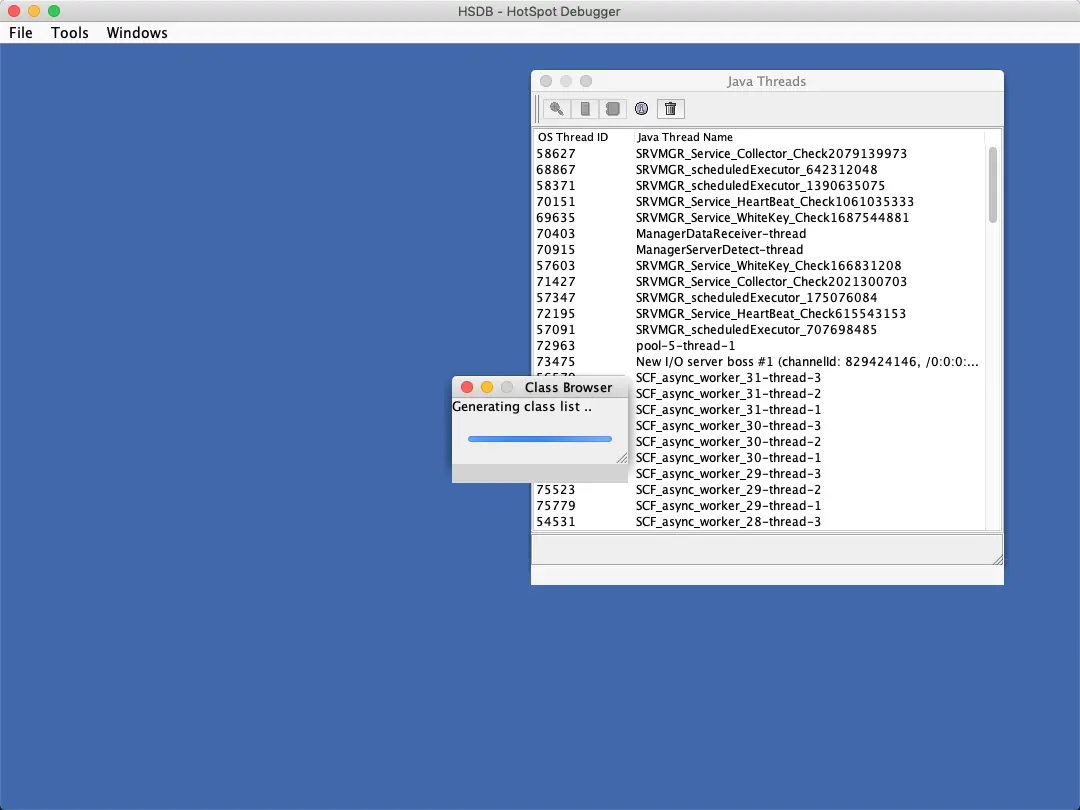Select SCF_async_worker_28-thread-3 row
Screen dimensions: 1080x810
coord(759,521)
